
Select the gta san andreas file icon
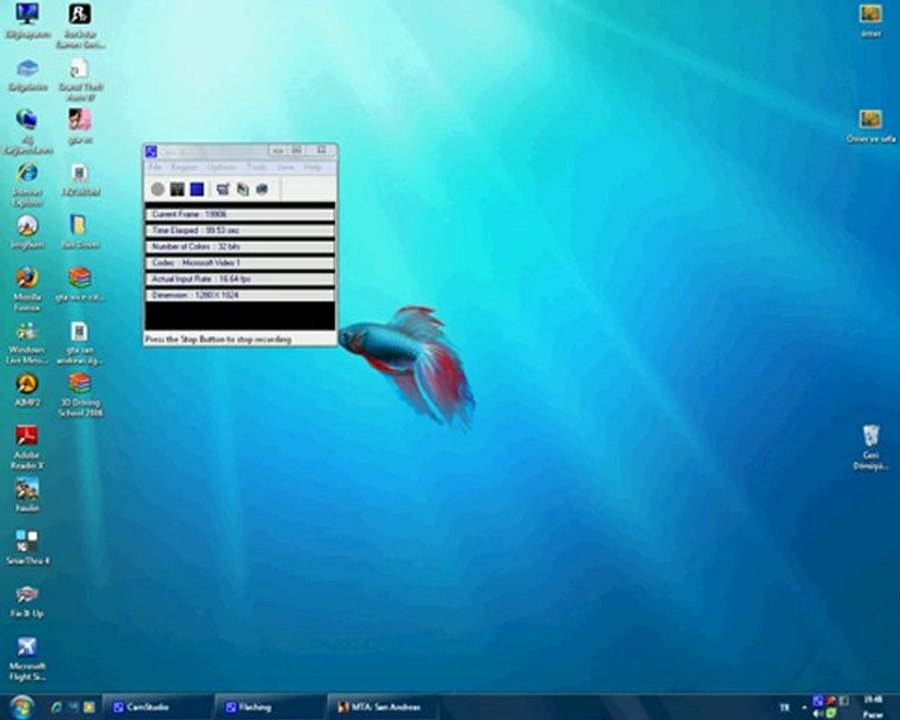click(80, 342)
